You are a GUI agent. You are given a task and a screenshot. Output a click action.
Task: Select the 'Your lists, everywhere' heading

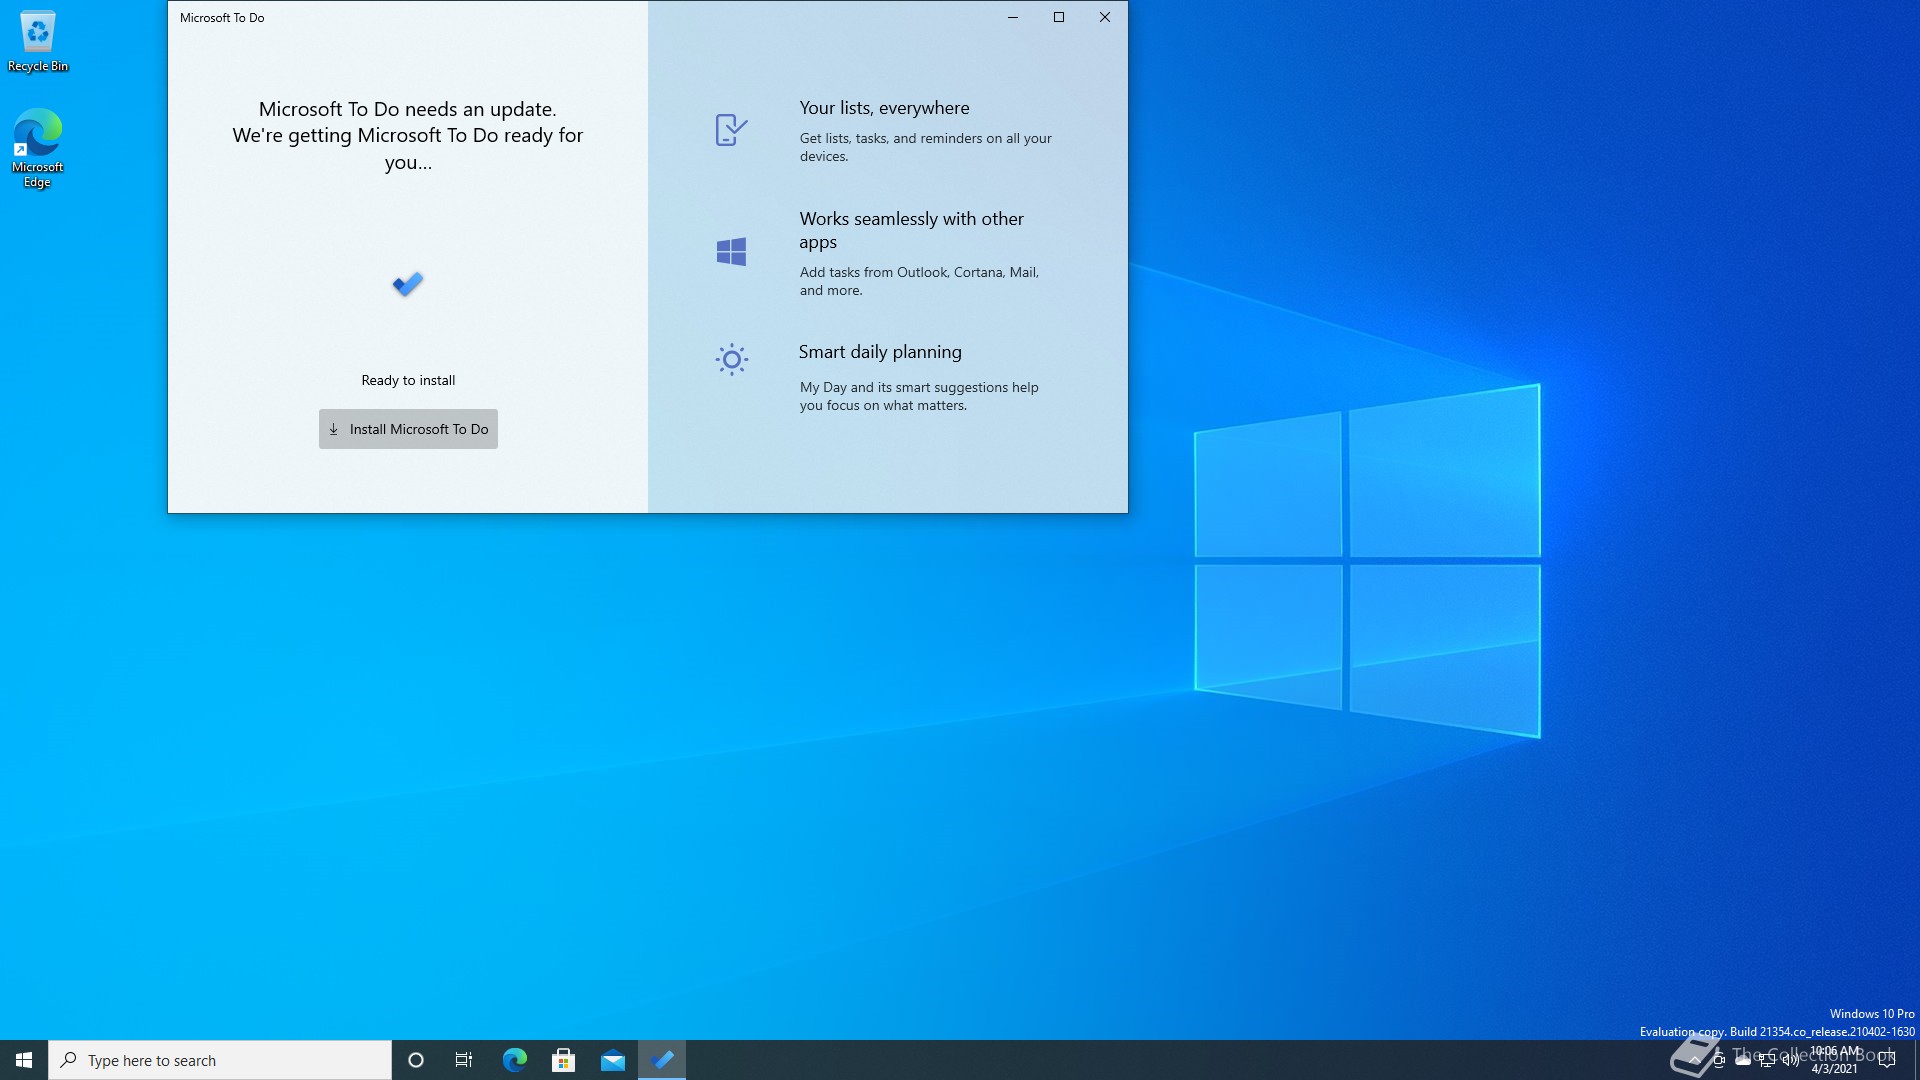coord(884,108)
